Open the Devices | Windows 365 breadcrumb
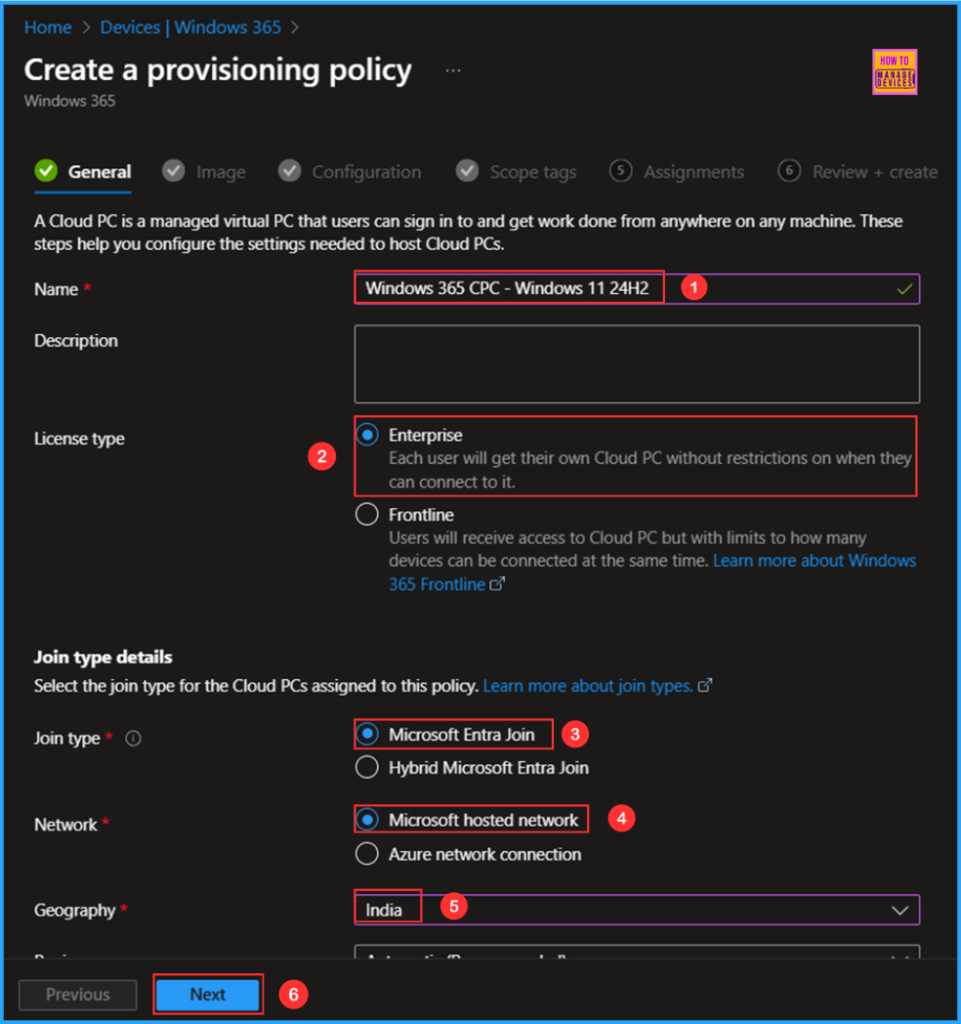Screen dimensions: 961x1024 [x=190, y=27]
